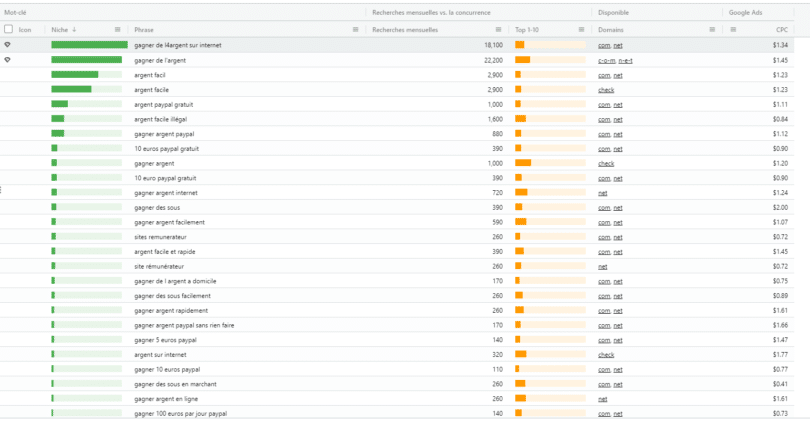
Task: Select the Google Ads column group header
Action: click(x=745, y=12)
